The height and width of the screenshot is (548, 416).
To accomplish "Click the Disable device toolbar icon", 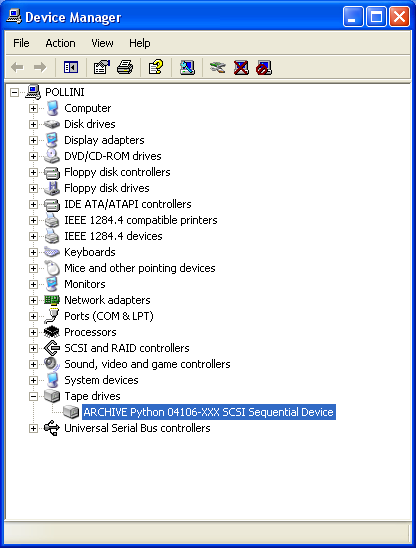I will click(x=264, y=67).
